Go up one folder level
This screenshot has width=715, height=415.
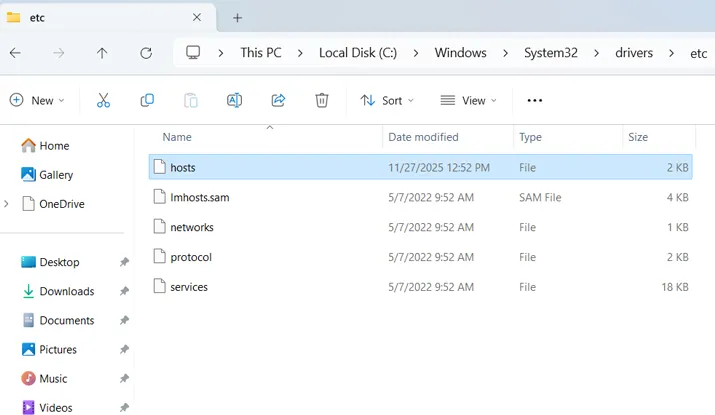pos(102,53)
